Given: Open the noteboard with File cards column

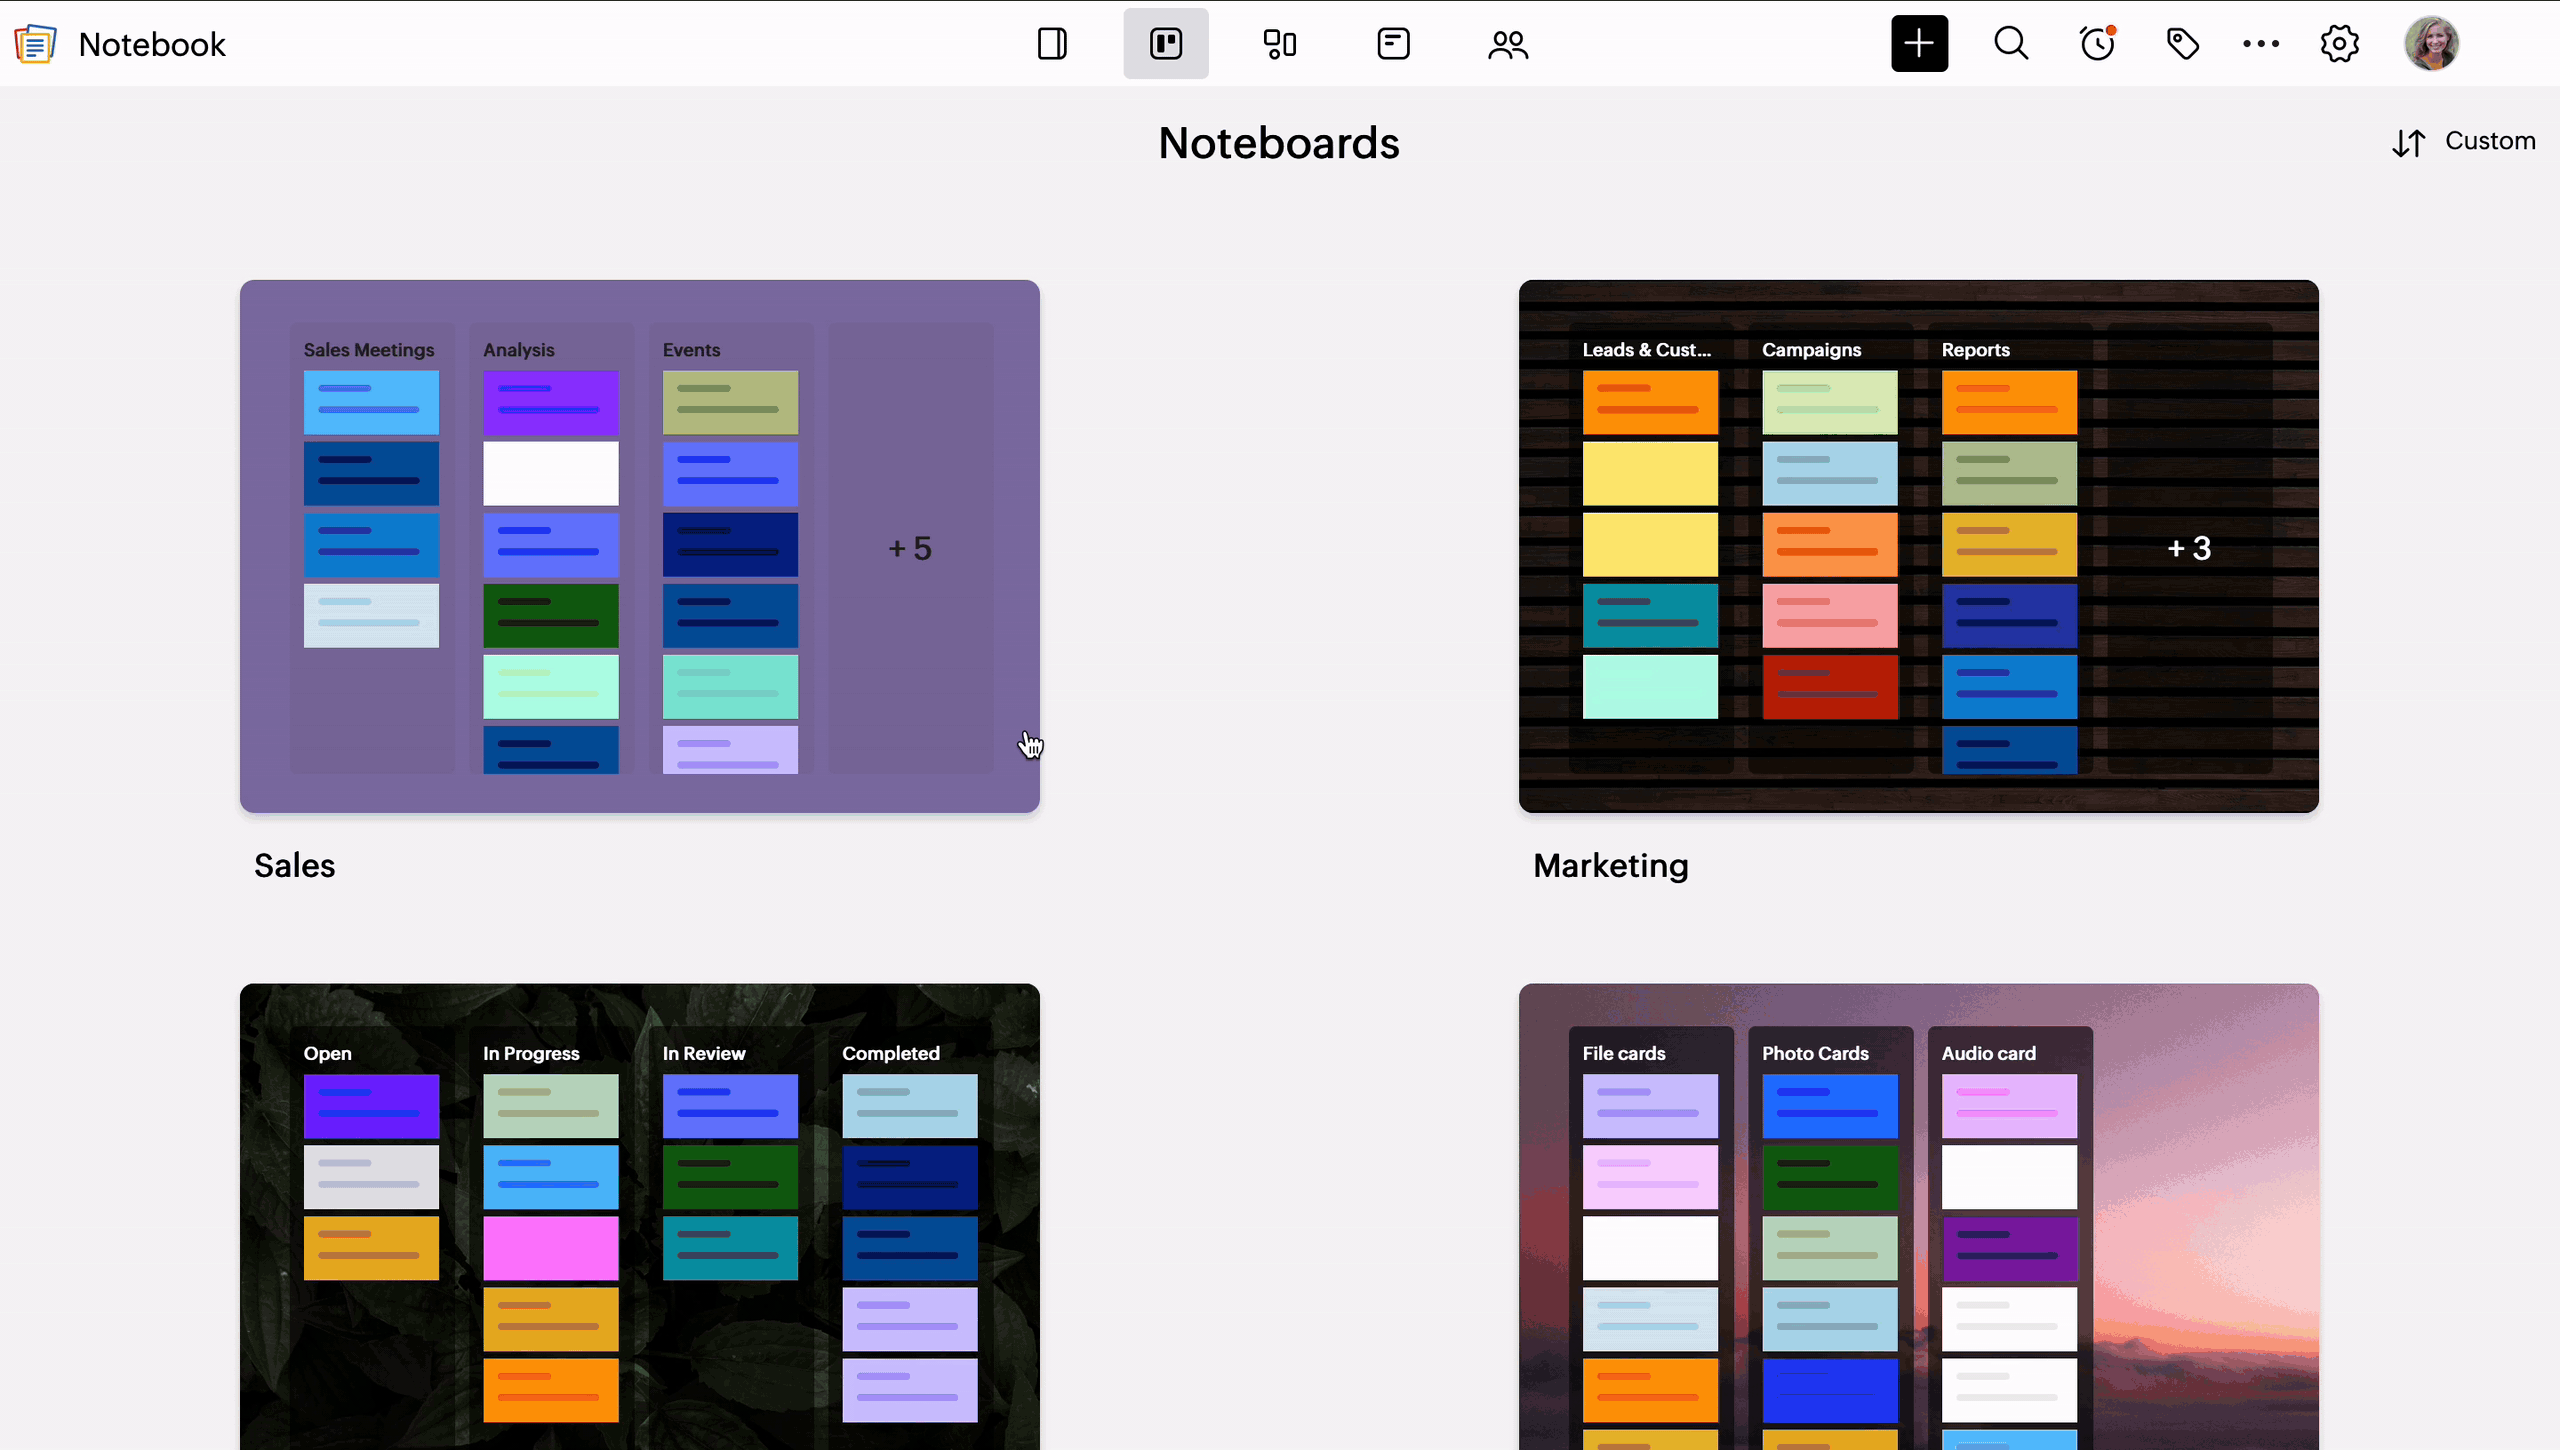Looking at the screenshot, I should pyautogui.click(x=1918, y=1215).
